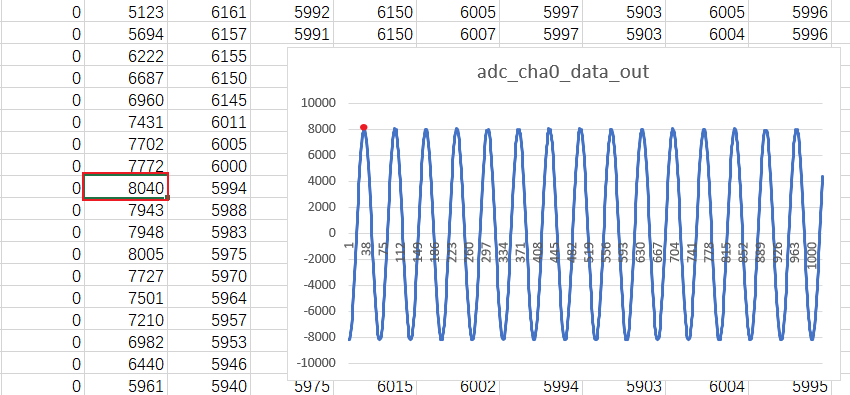Pick the cell reading 6000
The height and width of the screenshot is (395, 850).
tap(209, 165)
